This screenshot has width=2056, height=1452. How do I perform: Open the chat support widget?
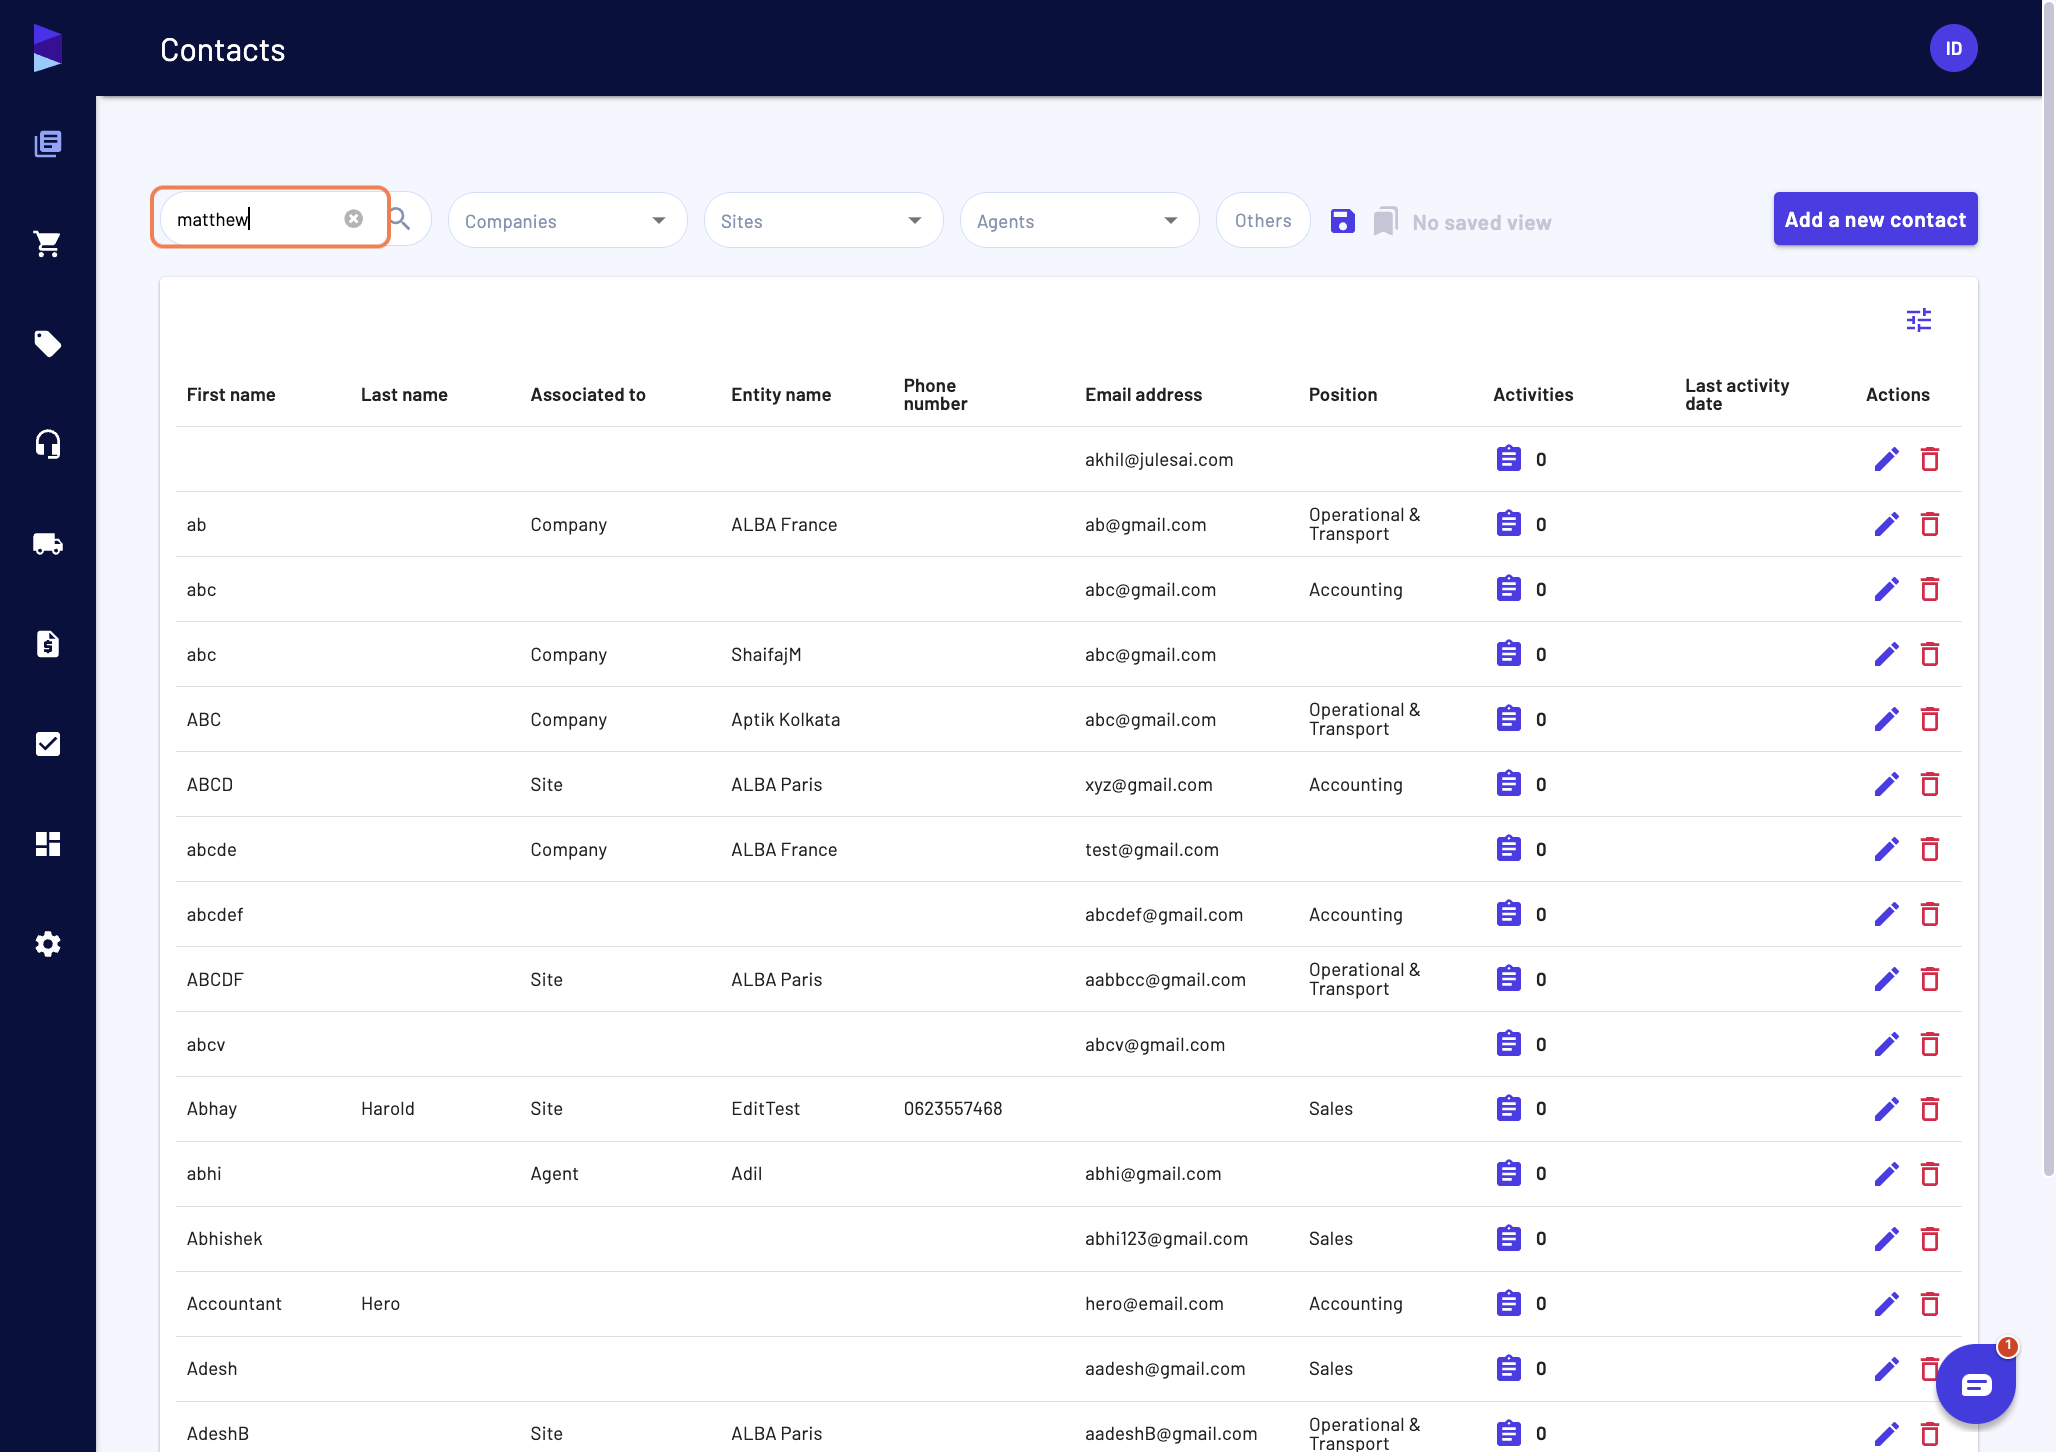1976,1384
